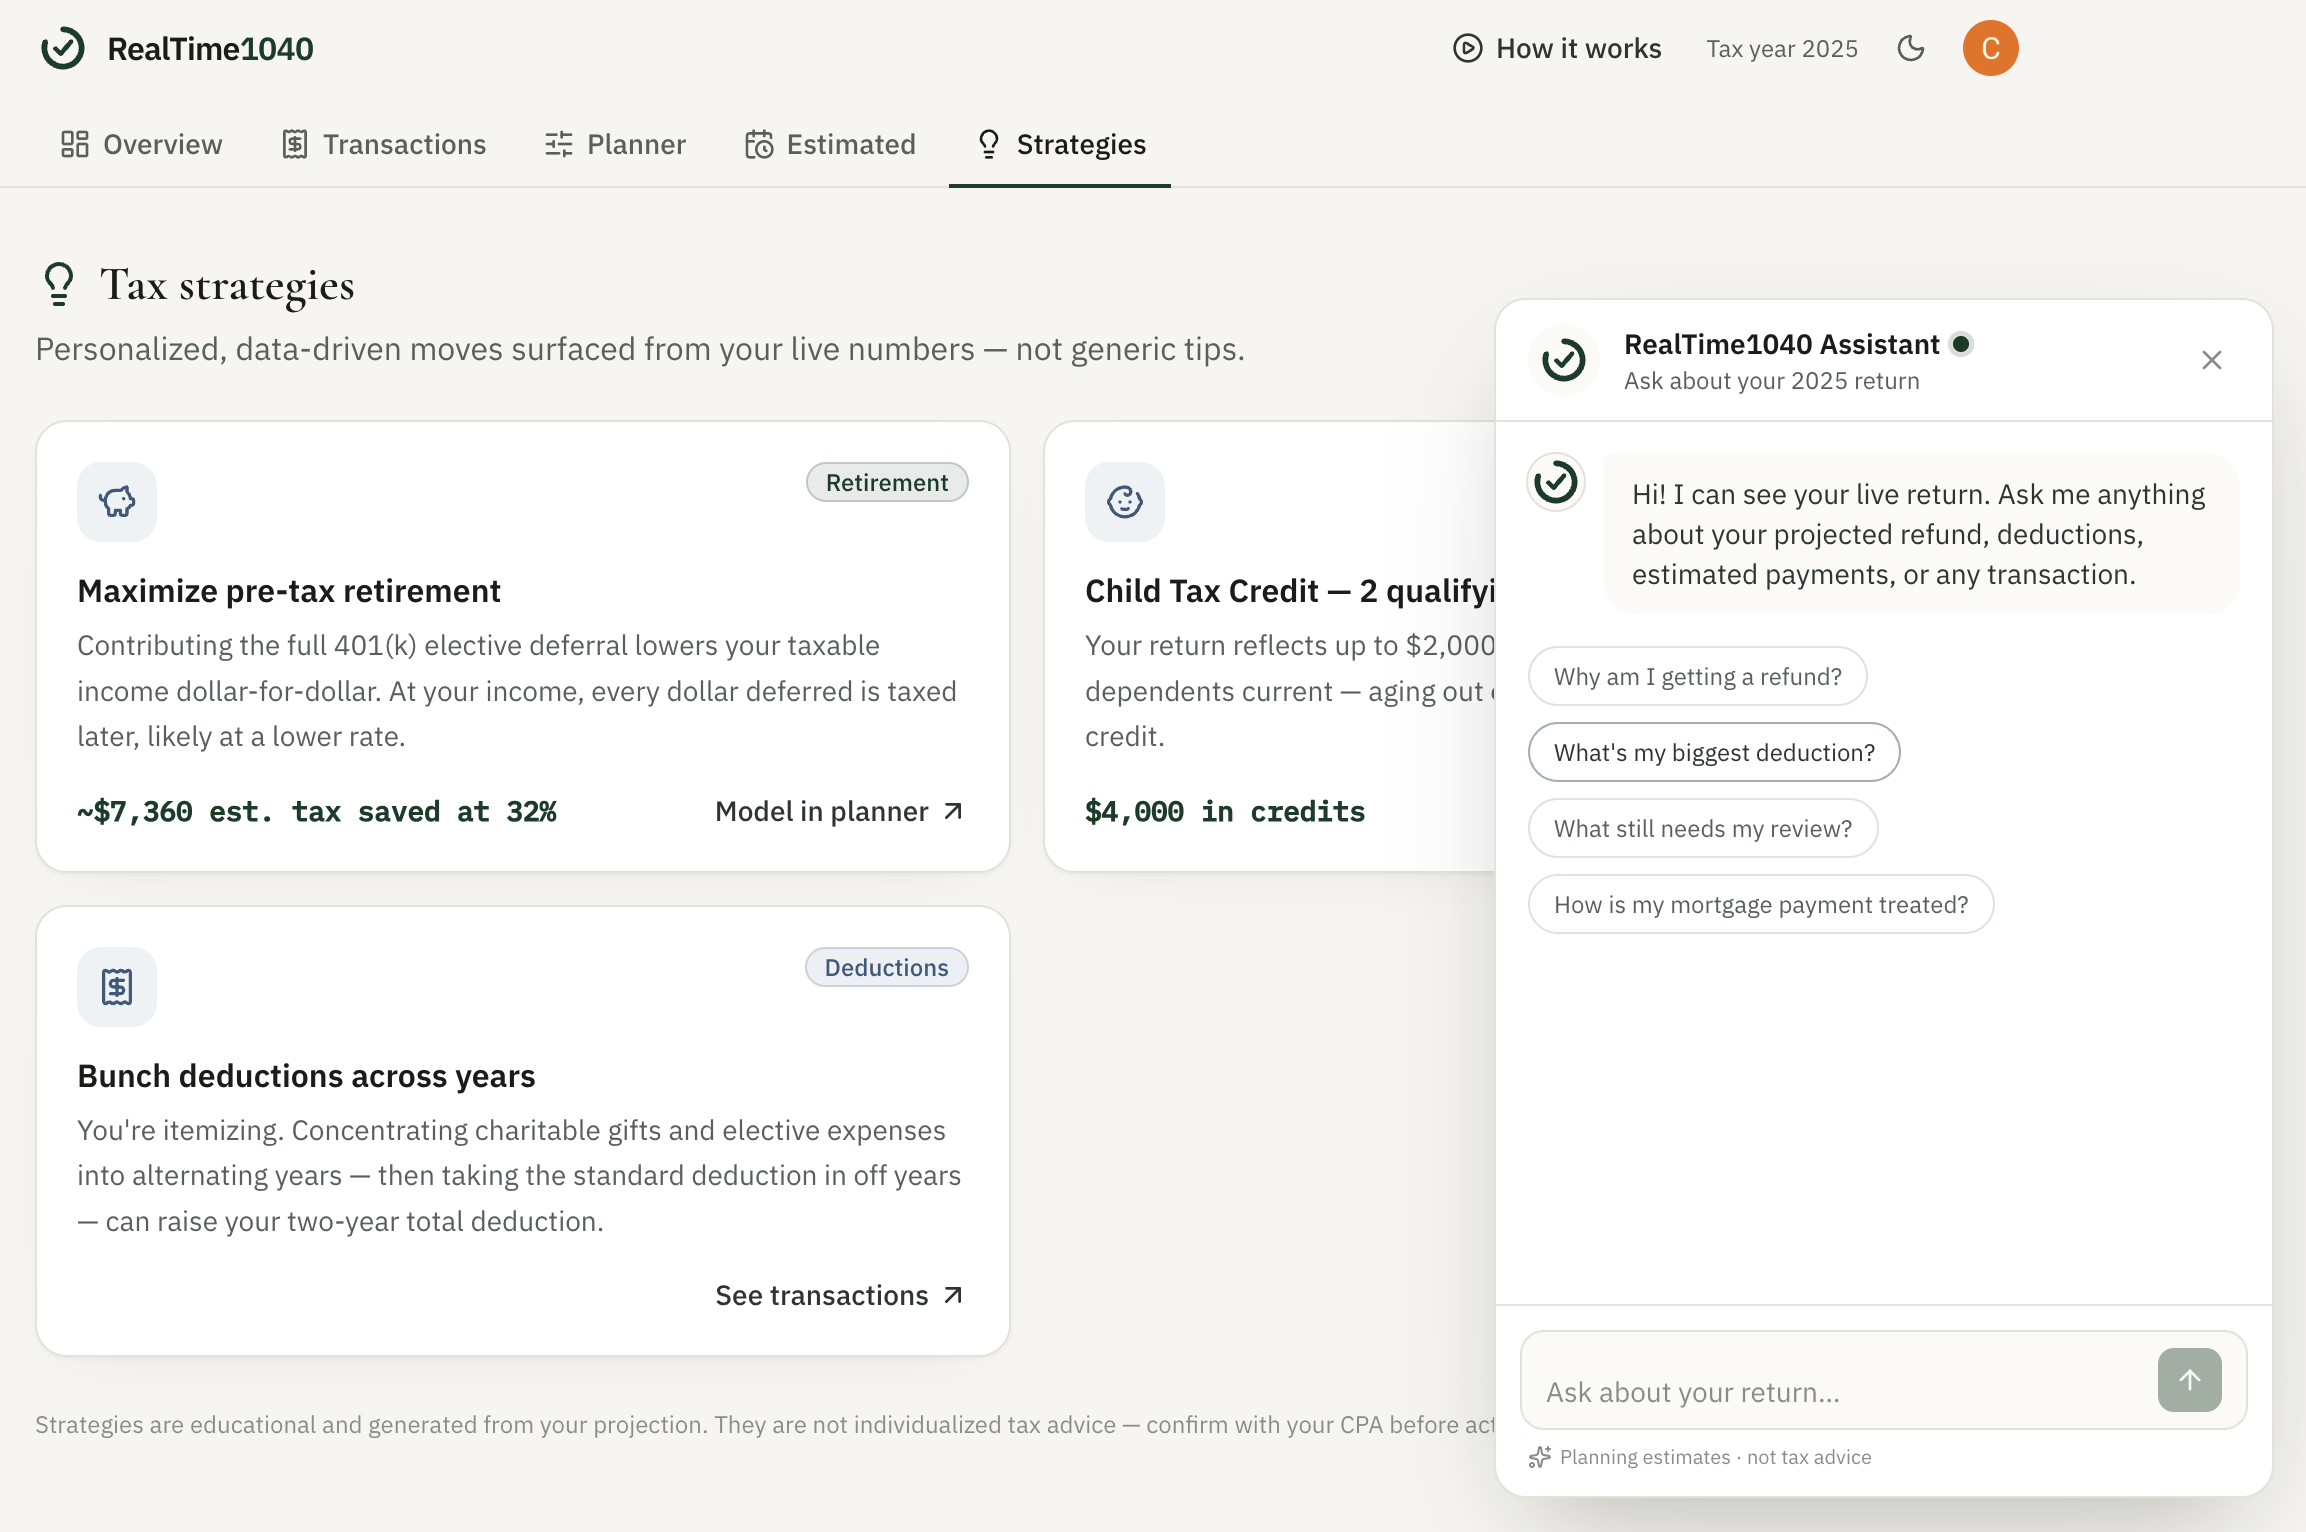Close the RealTime1040 Assistant panel
Screen dimensions: 2306x1532
[2211, 360]
